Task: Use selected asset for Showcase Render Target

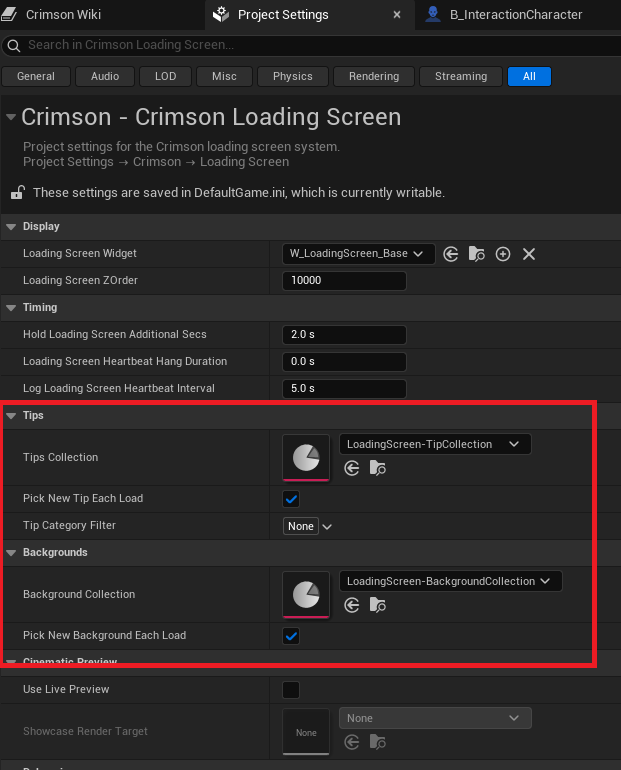Action: pos(351,742)
